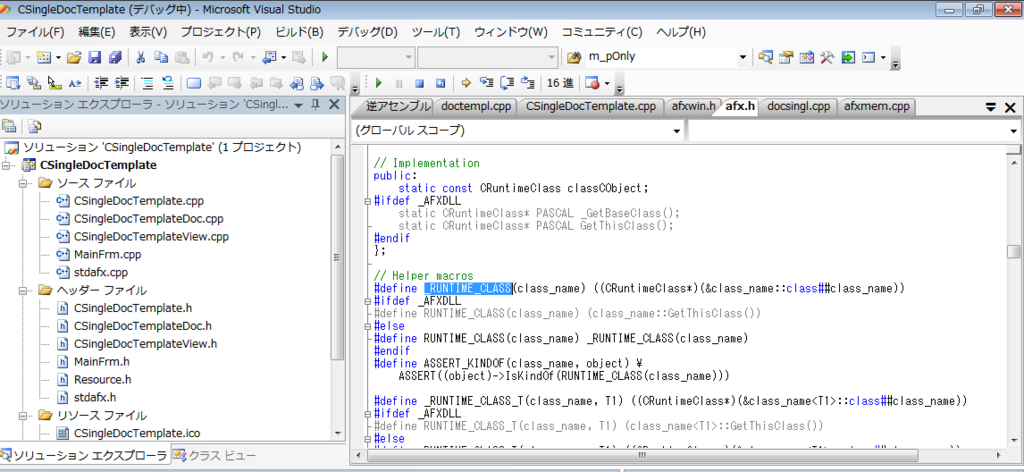1024x472 pixels.
Task: Save the current file with the floppy icon
Action: pos(95,57)
